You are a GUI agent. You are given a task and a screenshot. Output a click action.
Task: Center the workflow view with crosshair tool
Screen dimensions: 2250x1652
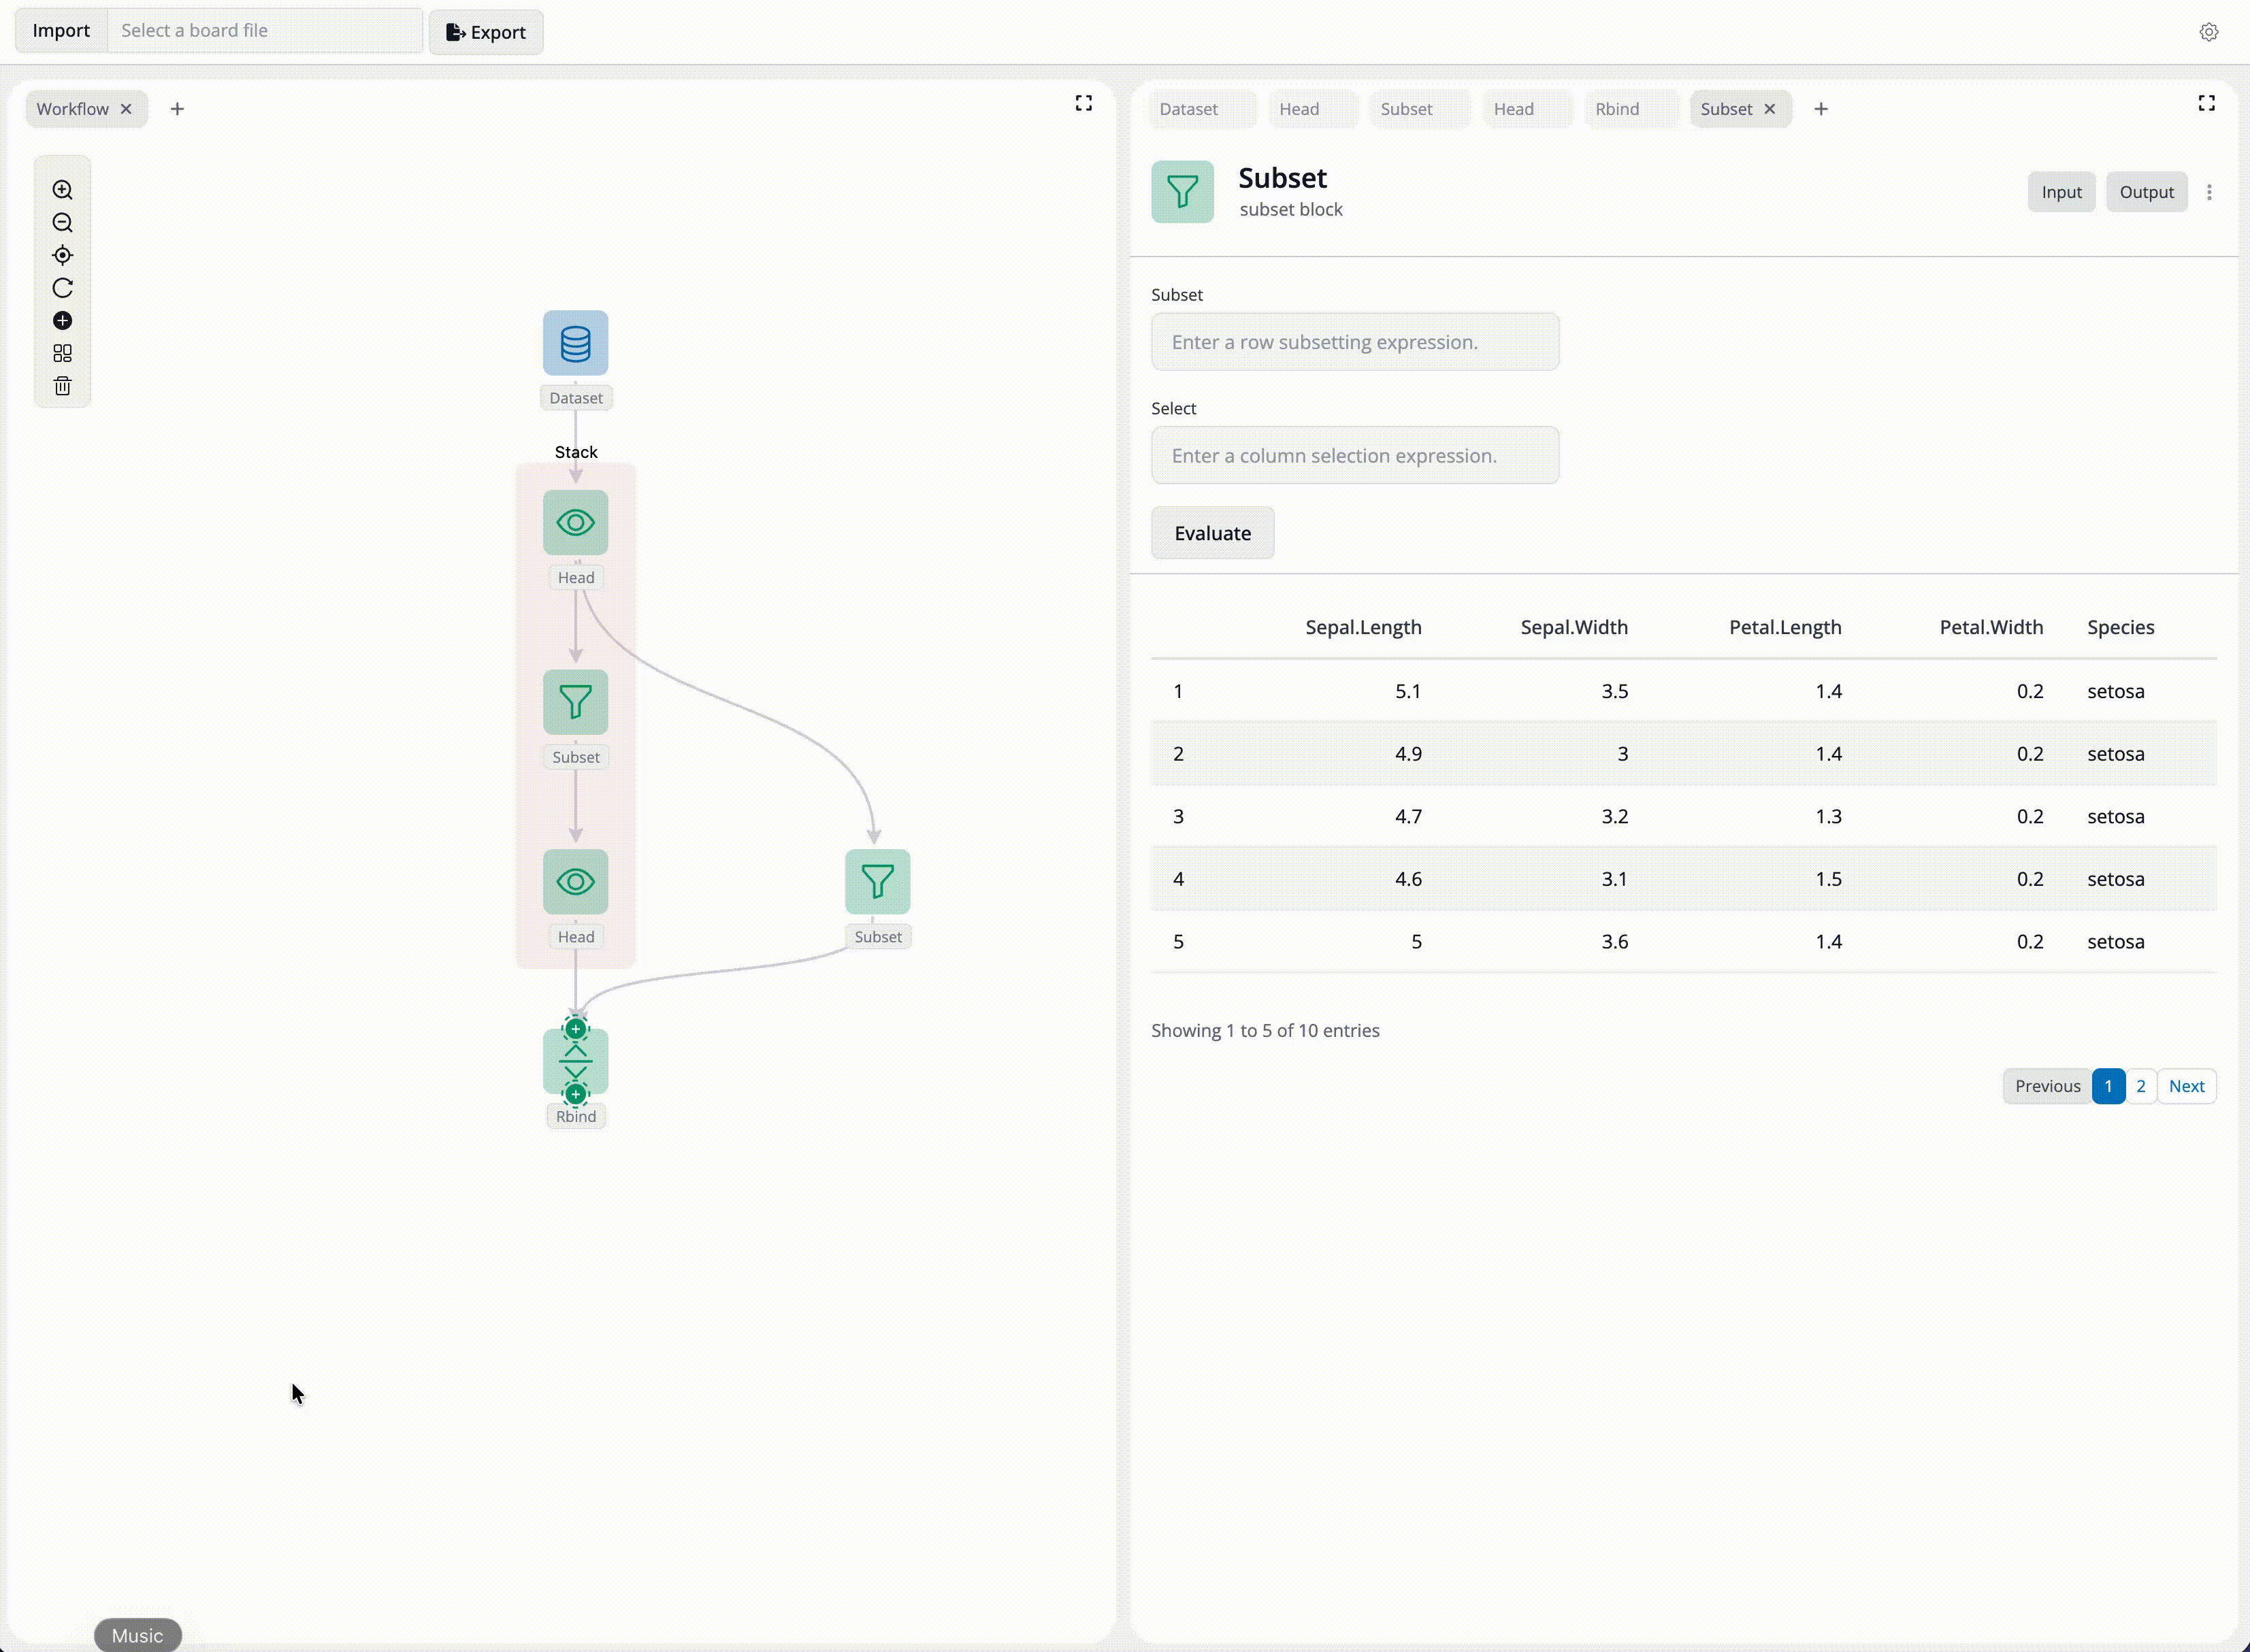62,256
